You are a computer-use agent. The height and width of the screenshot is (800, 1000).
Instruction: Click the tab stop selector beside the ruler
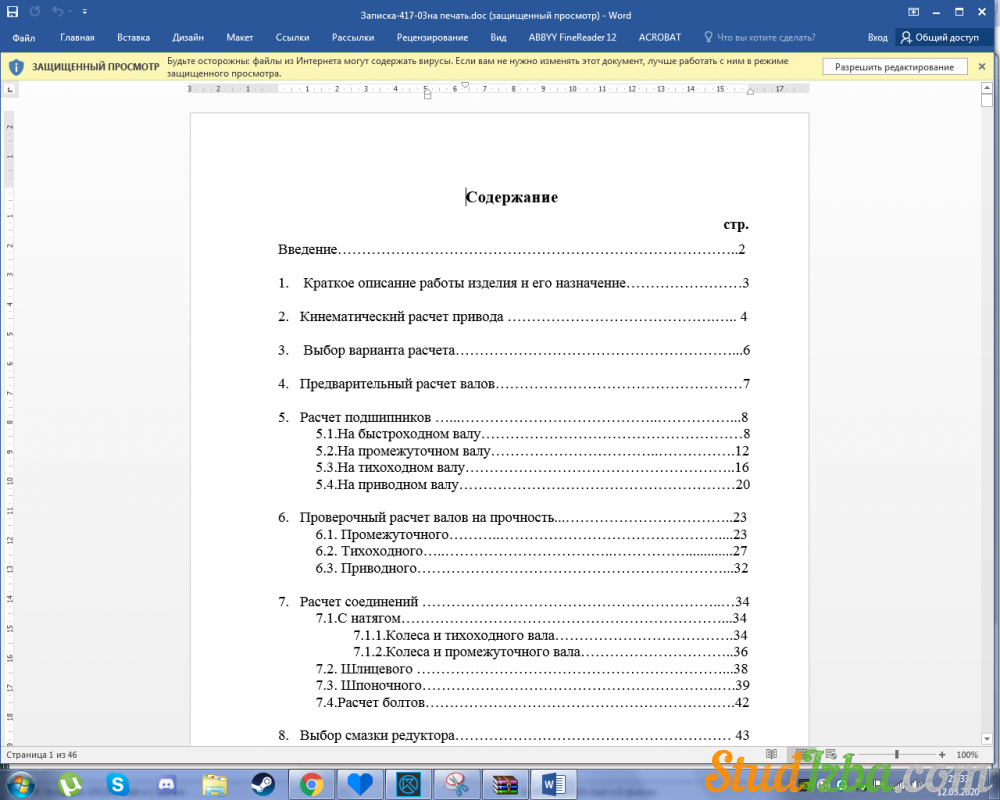[x=10, y=90]
